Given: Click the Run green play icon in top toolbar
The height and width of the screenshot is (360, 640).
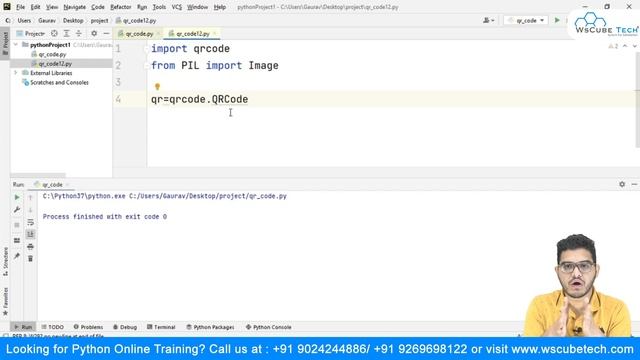Looking at the screenshot, I should click(x=557, y=20).
